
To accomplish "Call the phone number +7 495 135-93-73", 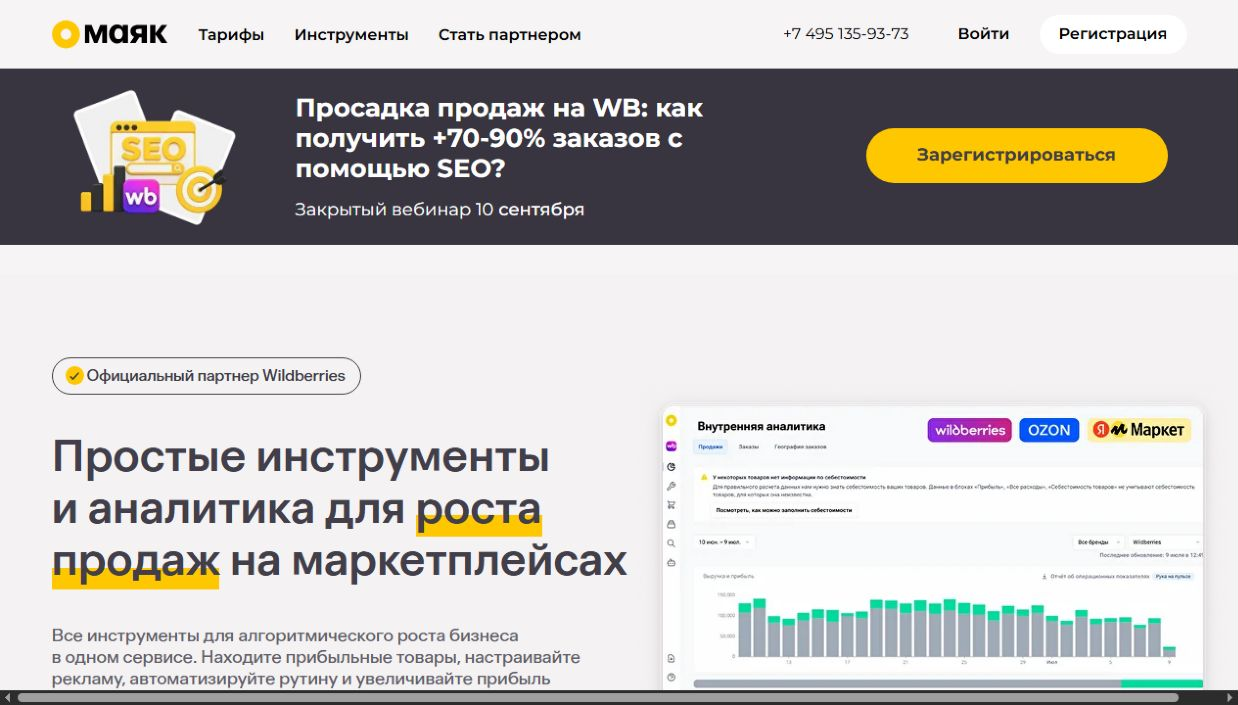I will pos(846,33).
